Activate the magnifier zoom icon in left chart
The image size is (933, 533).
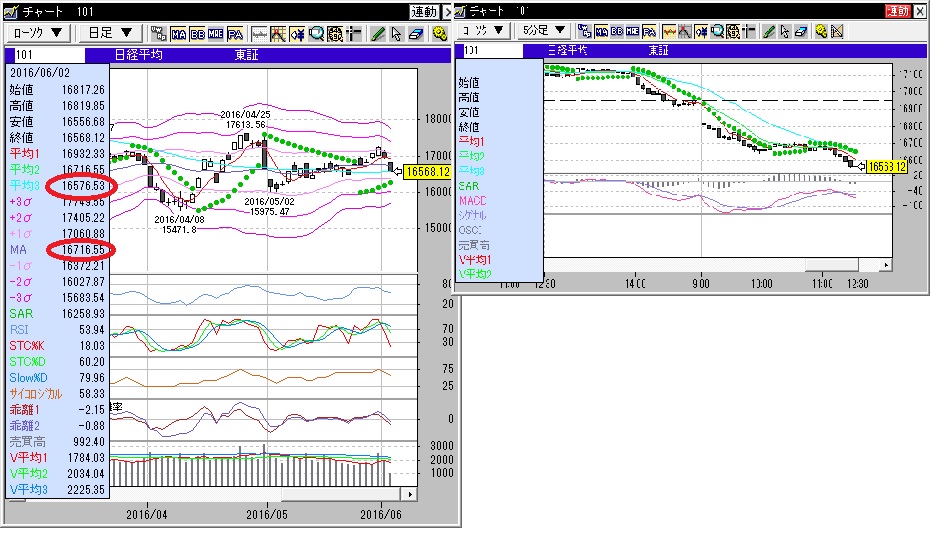[x=316, y=34]
